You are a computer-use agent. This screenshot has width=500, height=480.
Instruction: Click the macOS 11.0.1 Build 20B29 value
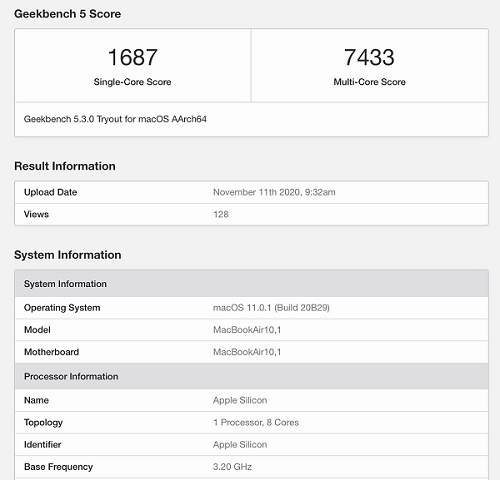pos(271,308)
